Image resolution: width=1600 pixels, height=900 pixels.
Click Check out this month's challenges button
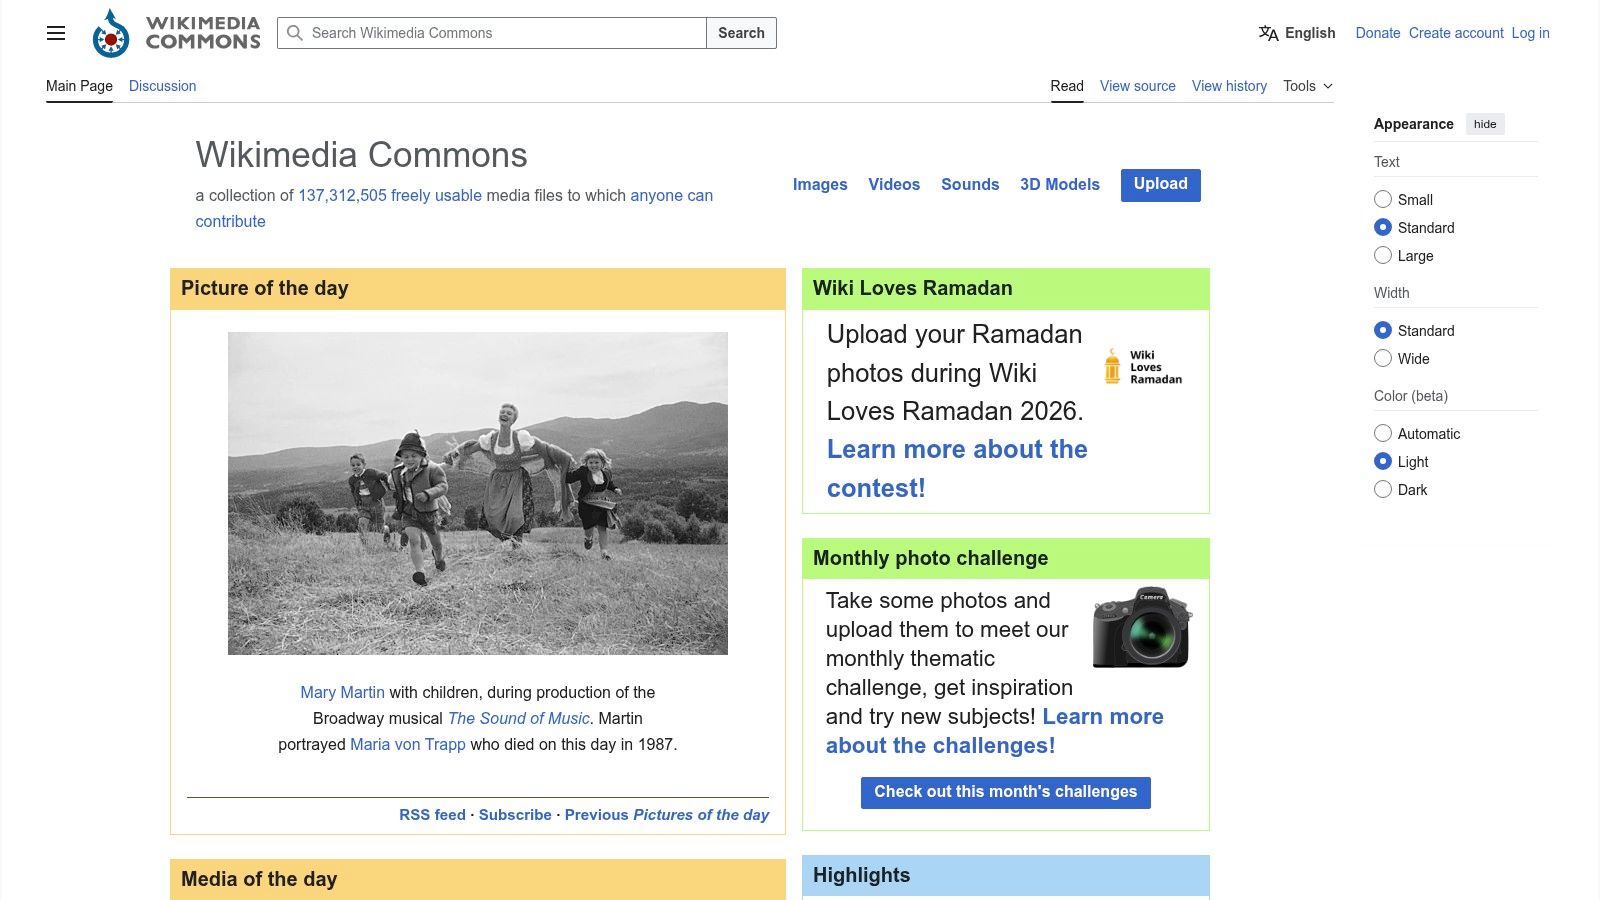[1006, 792]
